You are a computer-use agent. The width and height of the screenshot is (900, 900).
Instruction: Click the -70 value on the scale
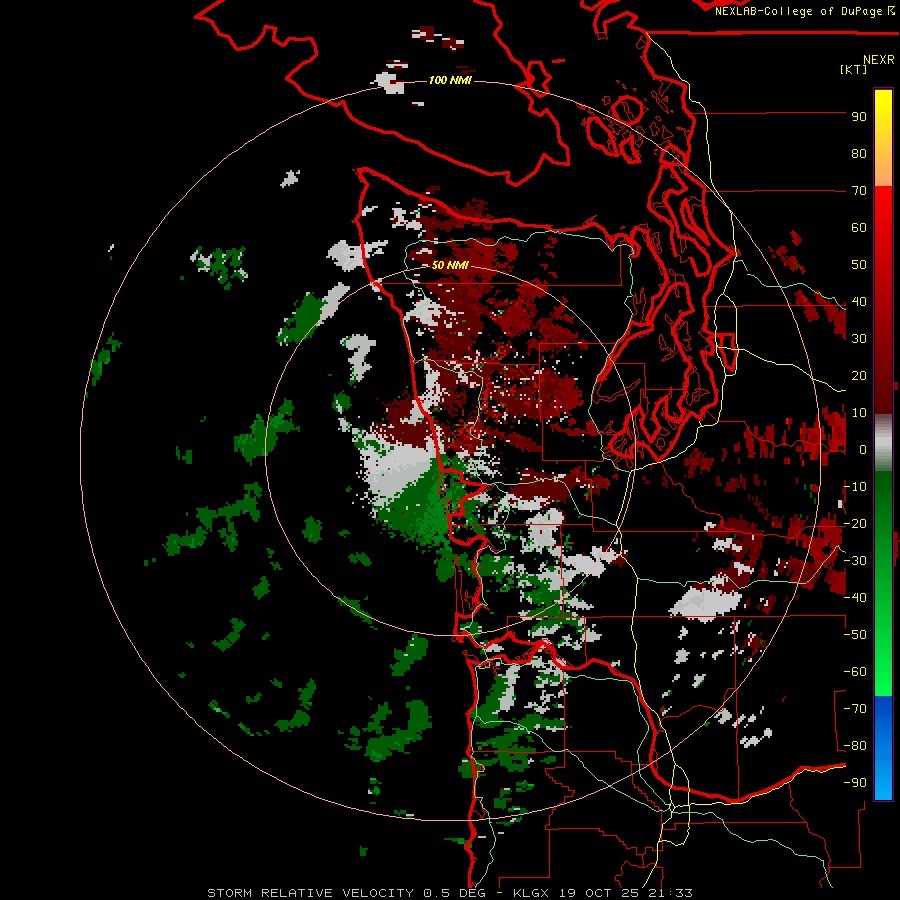tap(855, 709)
